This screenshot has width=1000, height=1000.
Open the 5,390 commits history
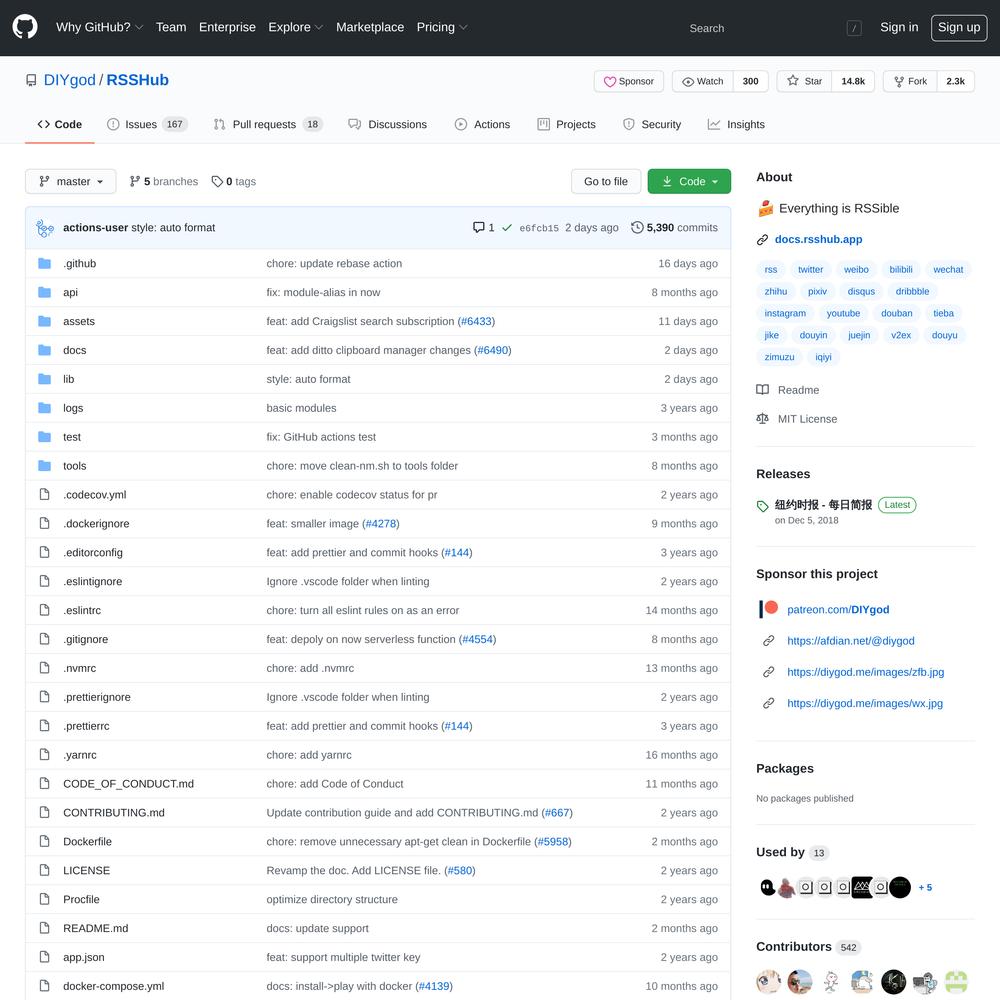674,228
